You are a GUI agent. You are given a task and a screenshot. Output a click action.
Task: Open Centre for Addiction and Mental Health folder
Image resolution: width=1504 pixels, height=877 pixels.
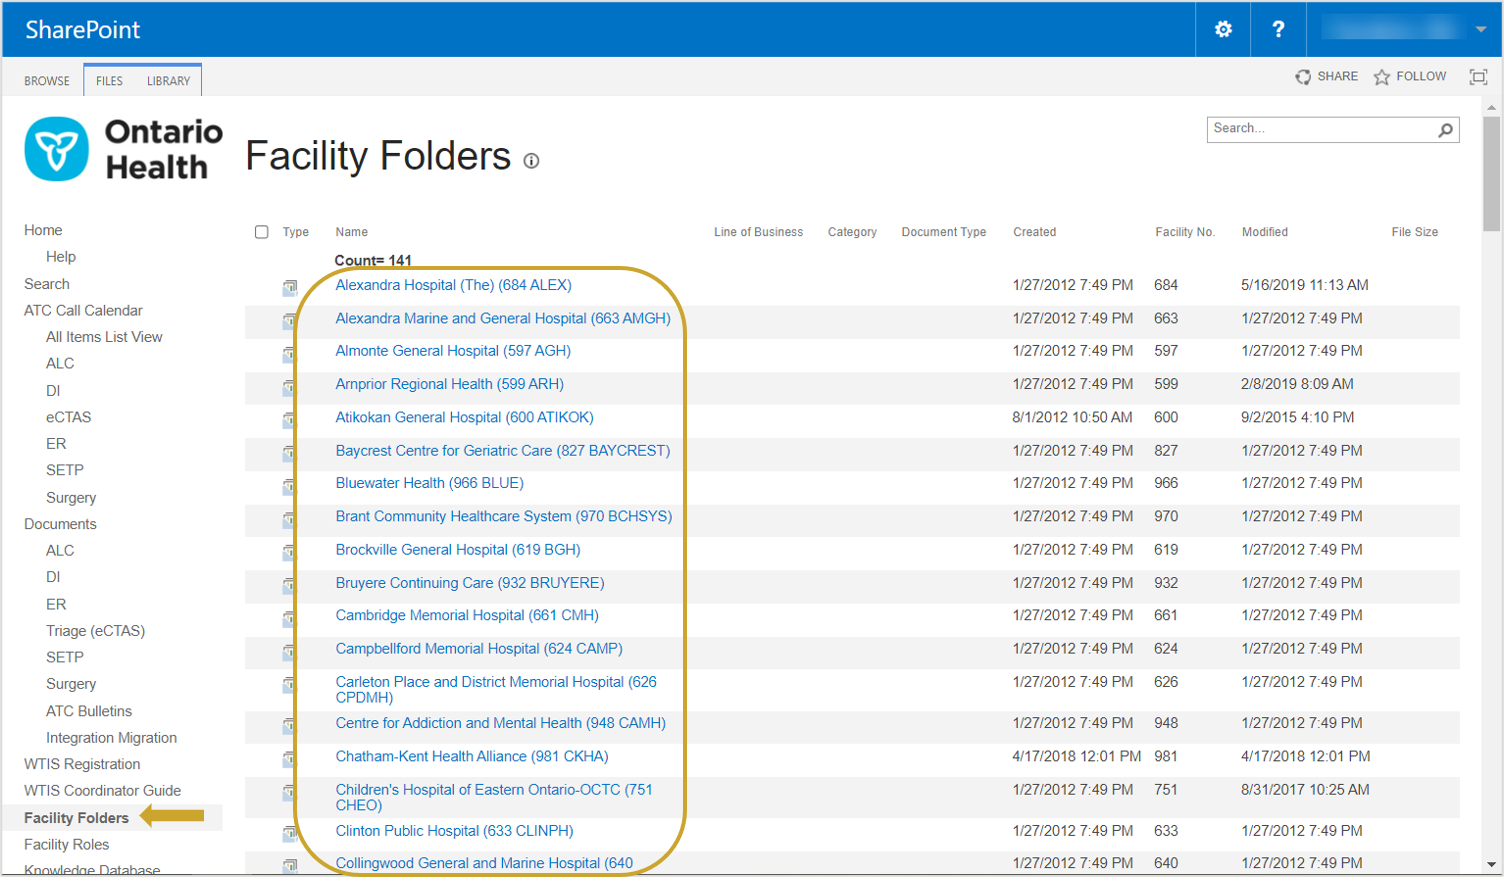501,723
